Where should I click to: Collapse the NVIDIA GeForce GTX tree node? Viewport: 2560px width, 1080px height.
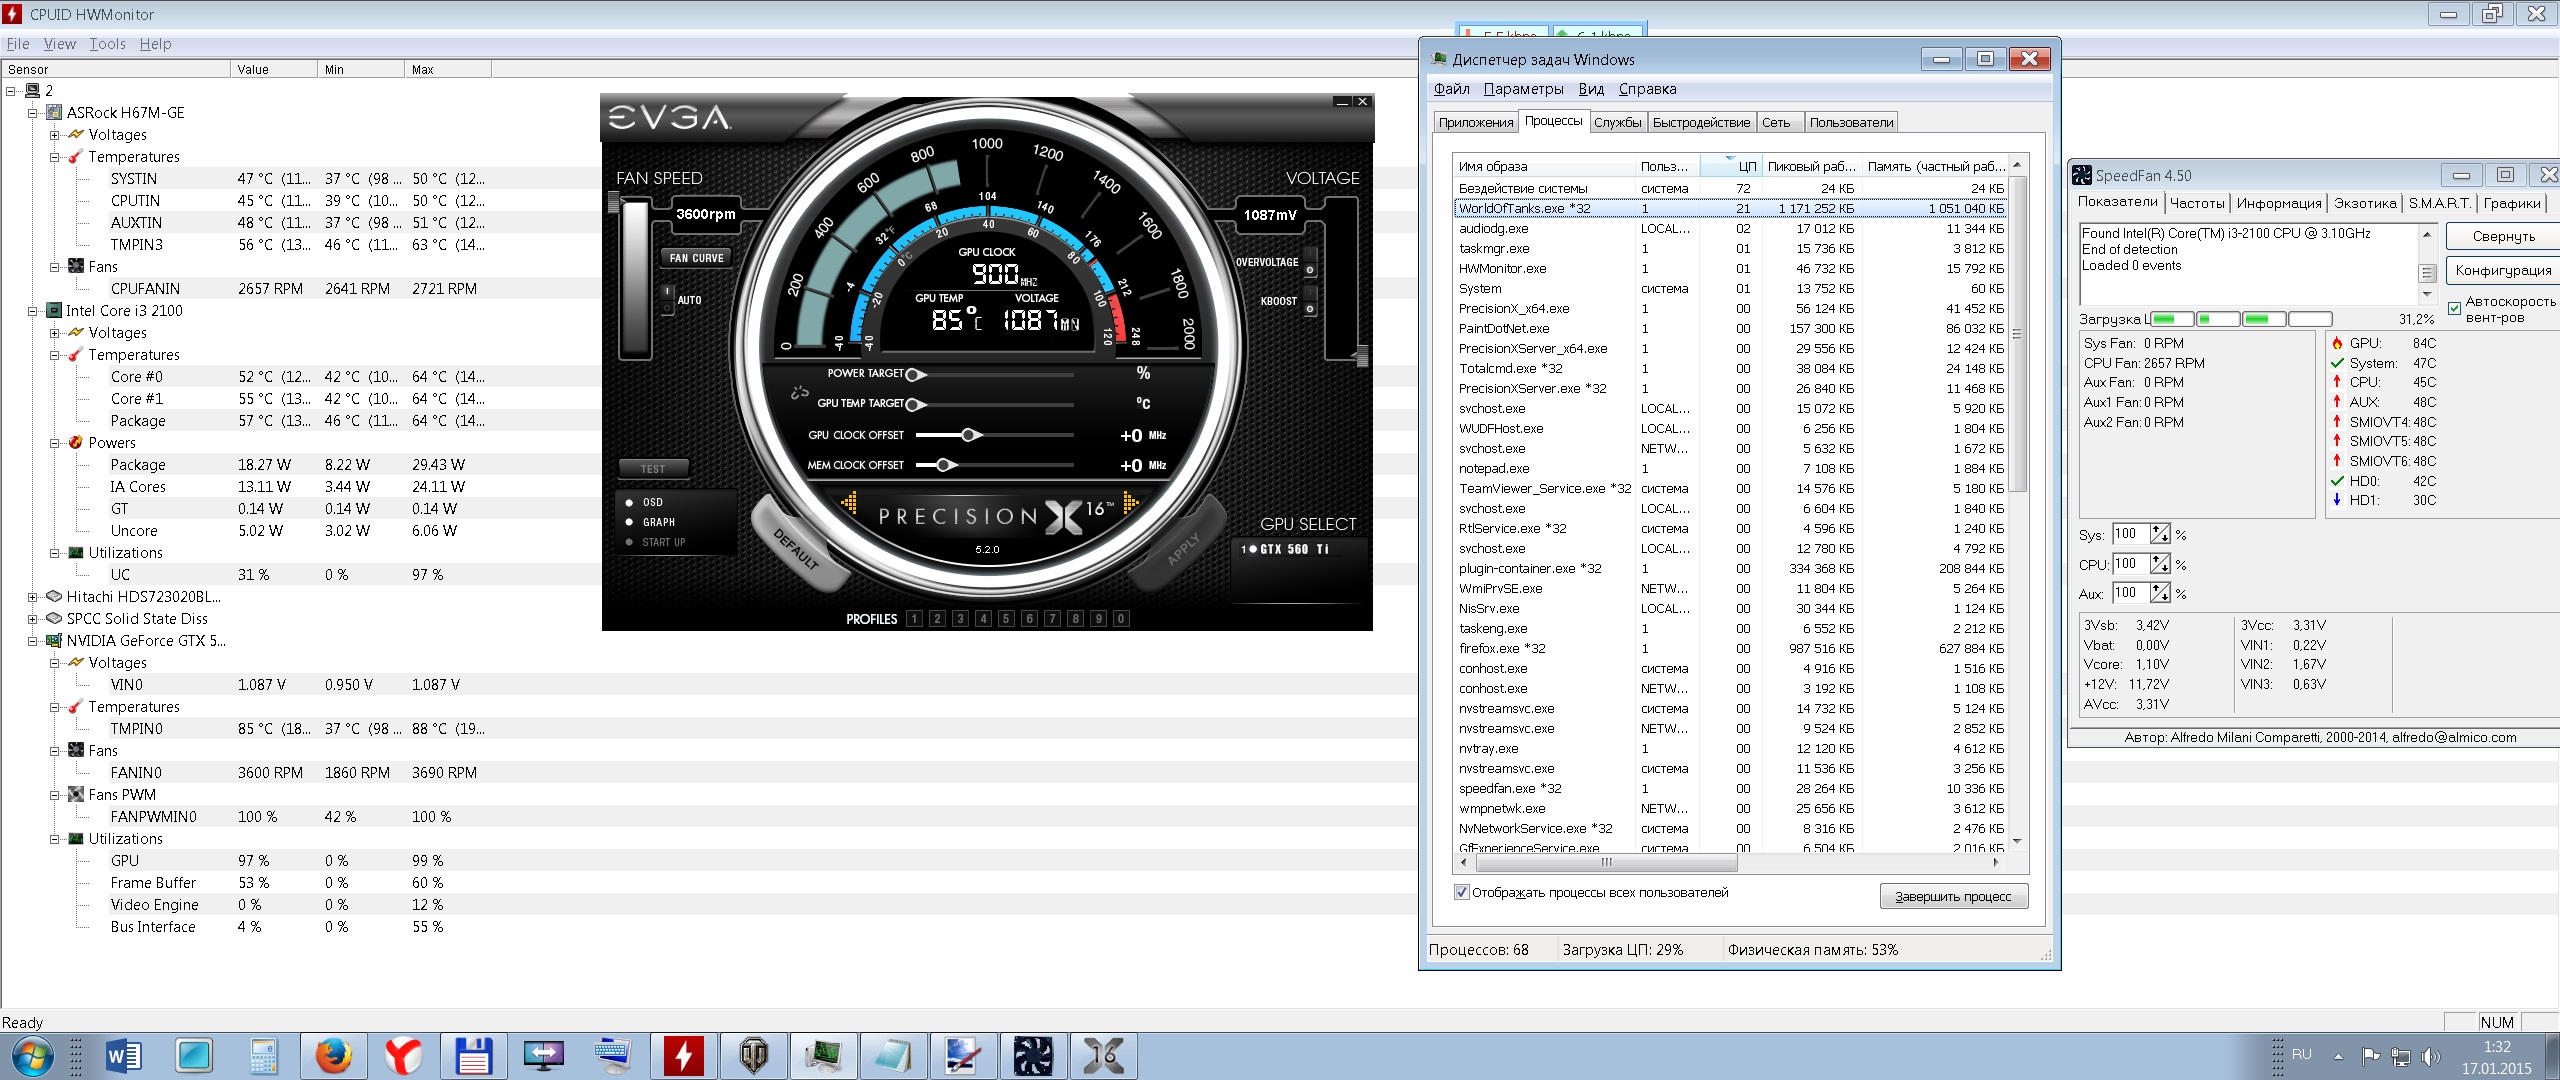click(33, 641)
